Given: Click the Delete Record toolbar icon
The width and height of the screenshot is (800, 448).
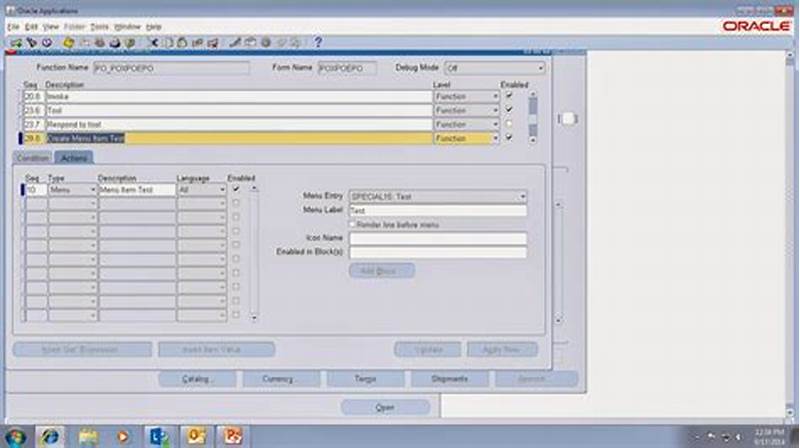Looking at the screenshot, I should (213, 43).
